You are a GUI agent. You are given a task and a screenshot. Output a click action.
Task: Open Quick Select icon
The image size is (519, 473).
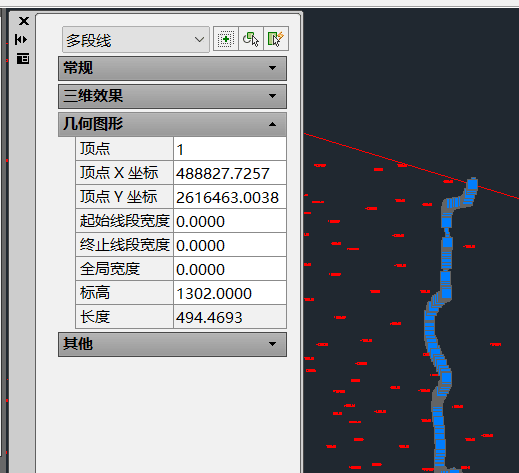(276, 39)
